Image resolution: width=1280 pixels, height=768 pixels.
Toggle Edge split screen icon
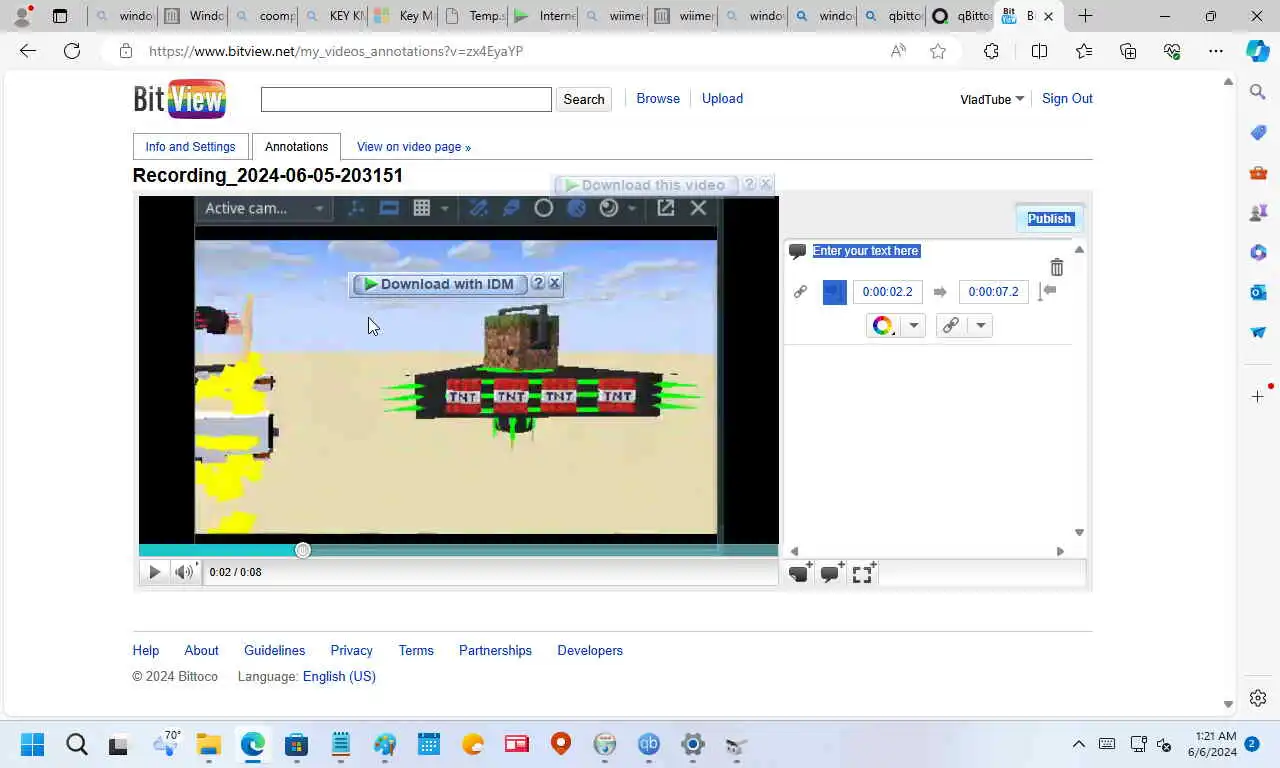click(1039, 51)
